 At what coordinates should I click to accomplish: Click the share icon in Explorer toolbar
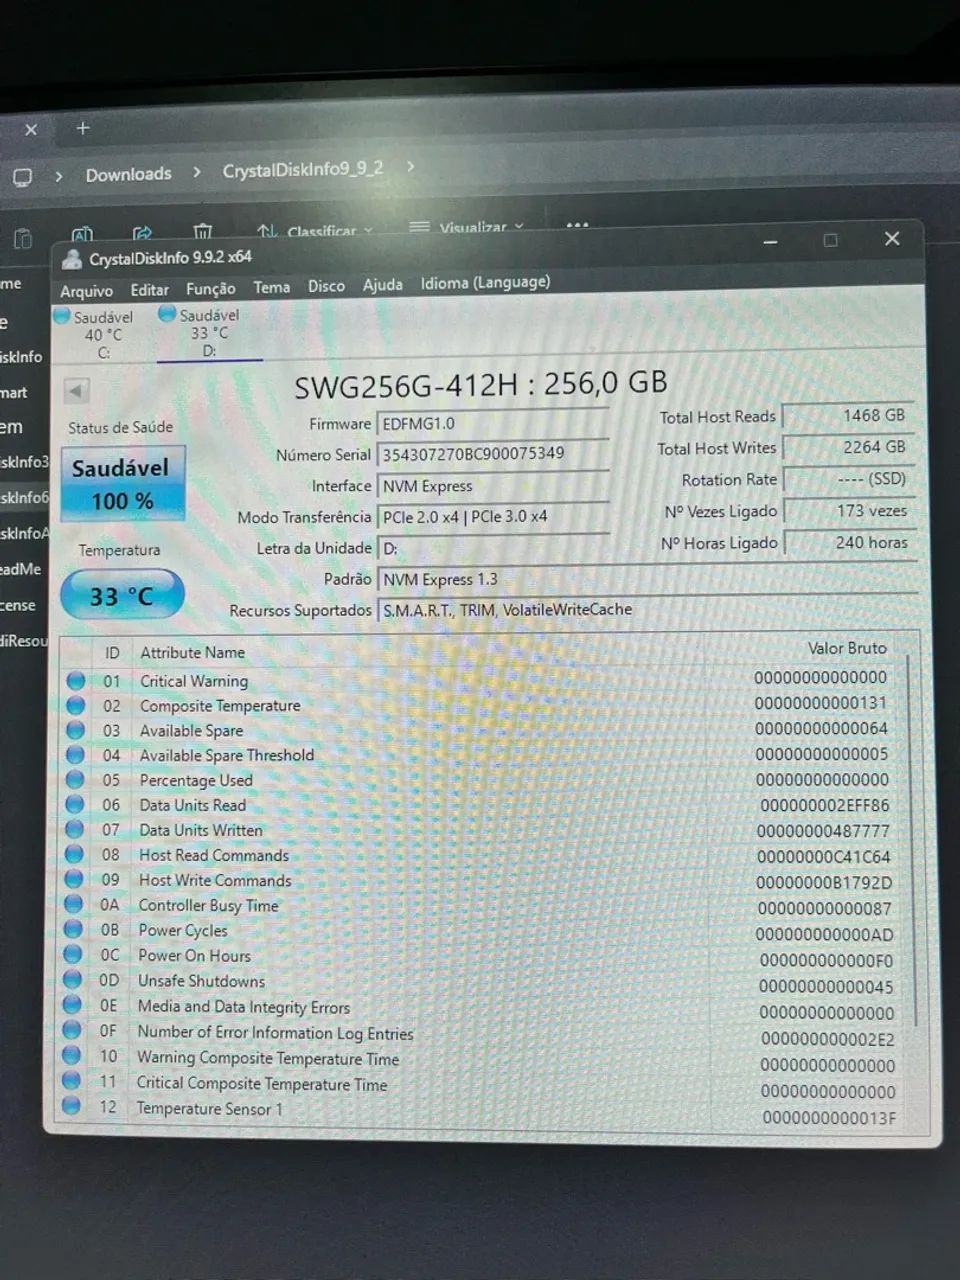142,234
